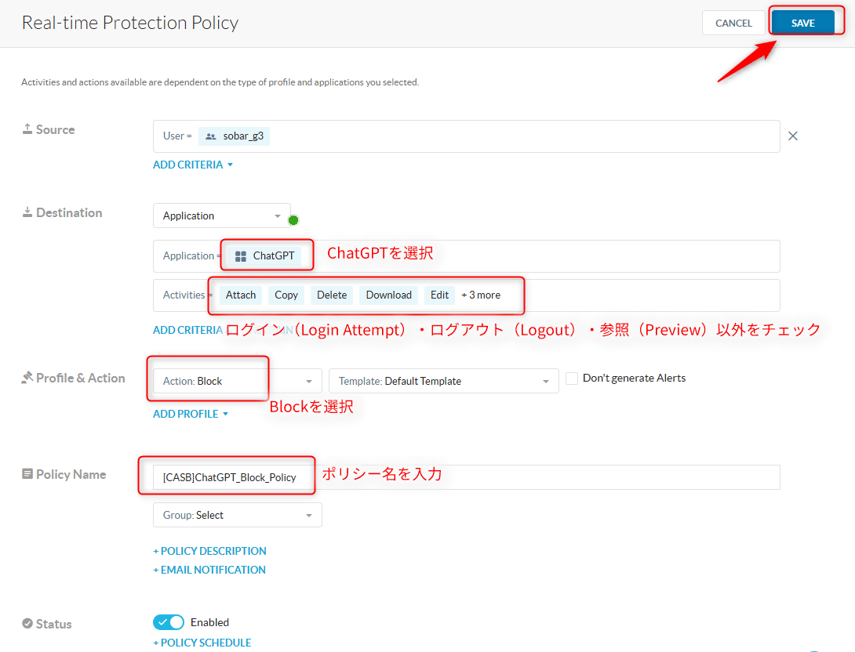
Task: Click the SAVE button
Action: (x=802, y=23)
